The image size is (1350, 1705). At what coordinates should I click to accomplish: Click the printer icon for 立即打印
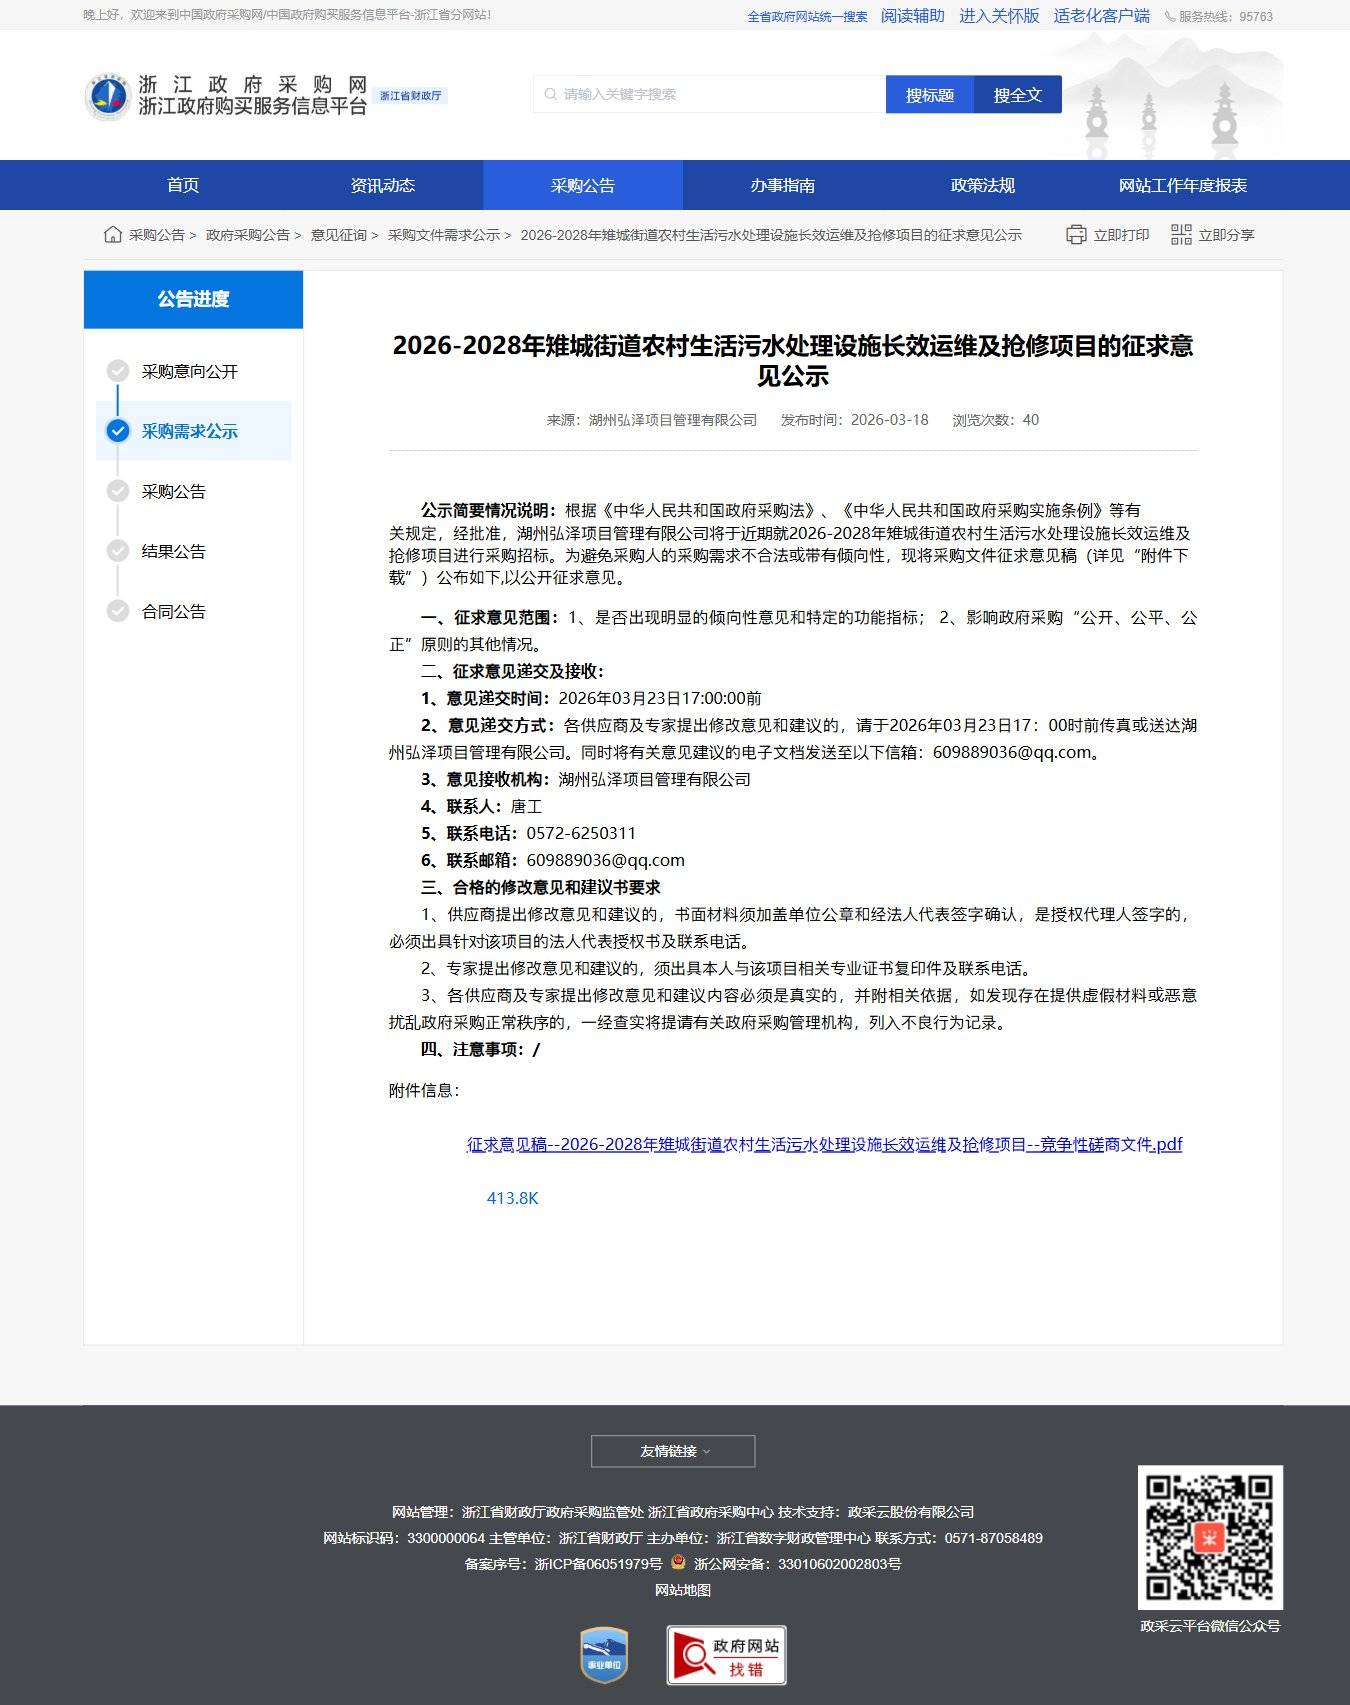click(x=1076, y=235)
